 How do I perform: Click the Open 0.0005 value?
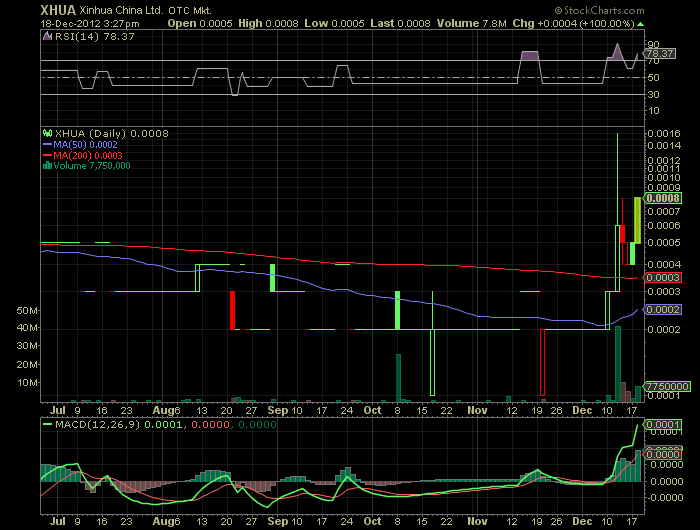(200, 24)
